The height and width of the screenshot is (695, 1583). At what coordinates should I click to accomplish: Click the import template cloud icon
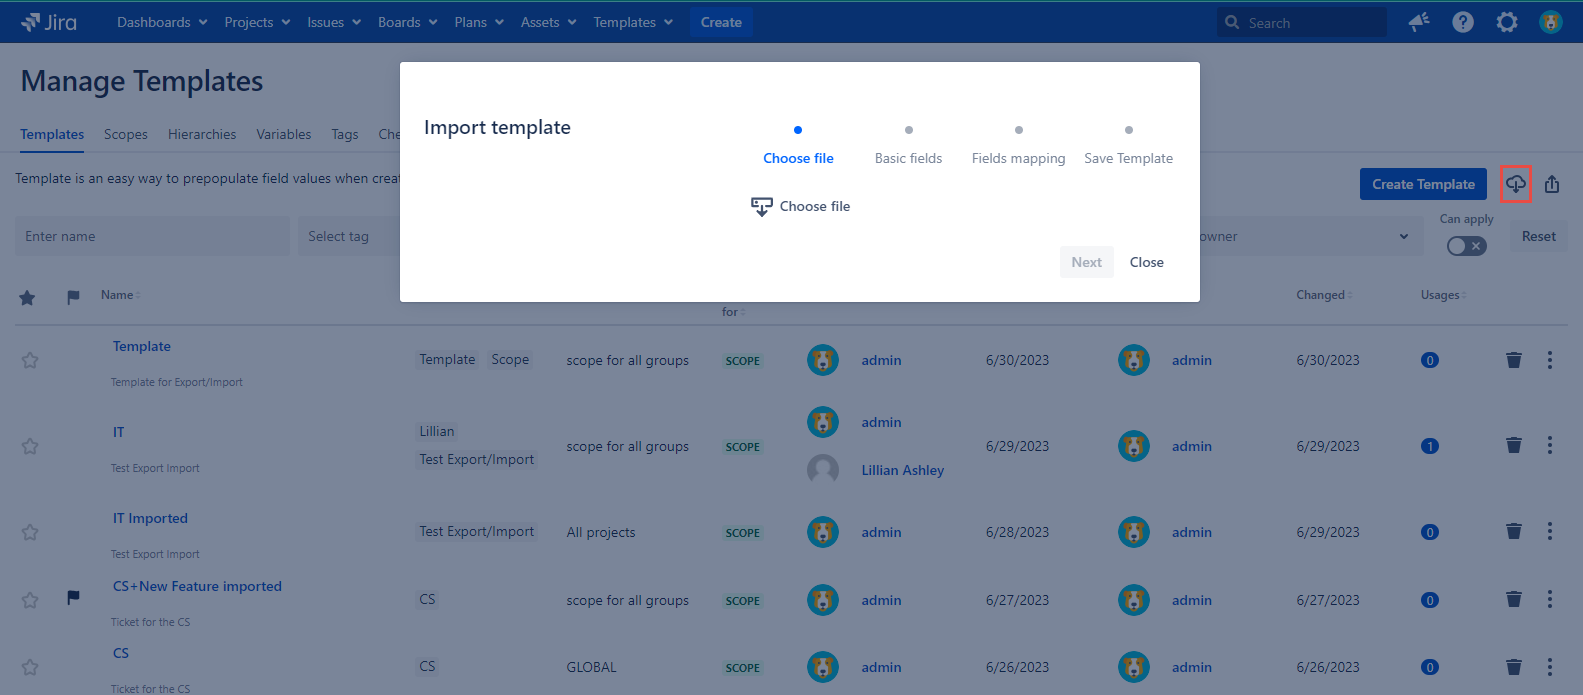(1515, 184)
